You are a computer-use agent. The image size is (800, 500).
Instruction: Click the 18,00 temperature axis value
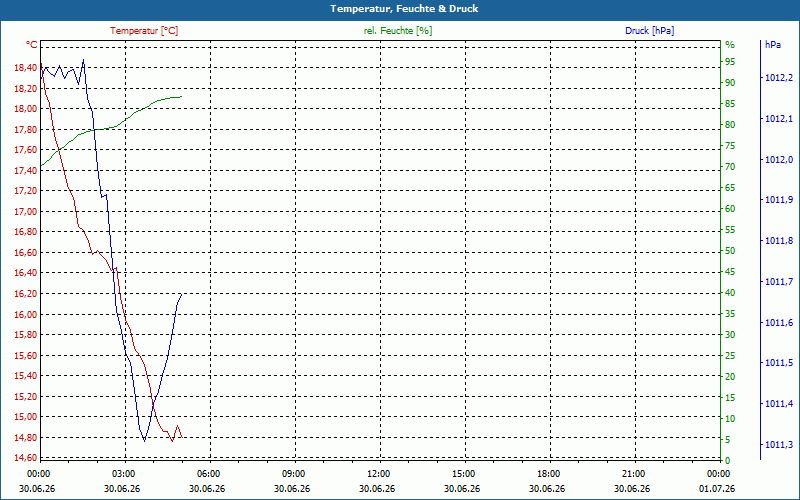(x=26, y=109)
